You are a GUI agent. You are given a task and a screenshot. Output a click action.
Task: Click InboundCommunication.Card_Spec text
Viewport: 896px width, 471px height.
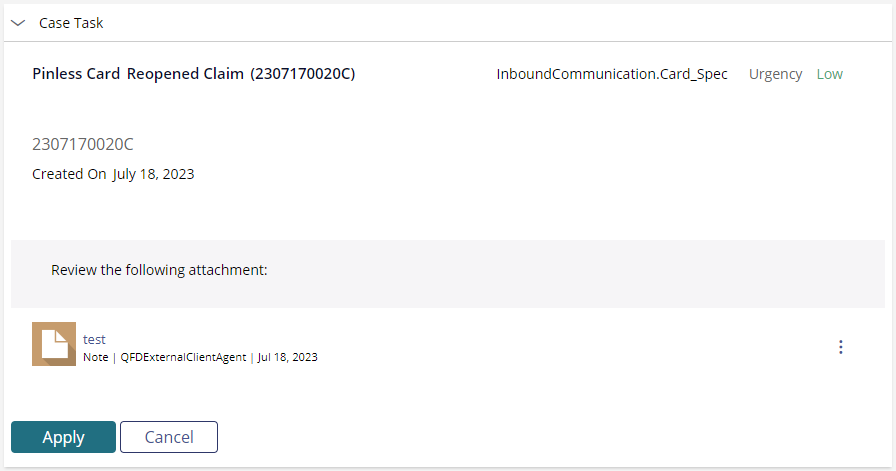[612, 74]
